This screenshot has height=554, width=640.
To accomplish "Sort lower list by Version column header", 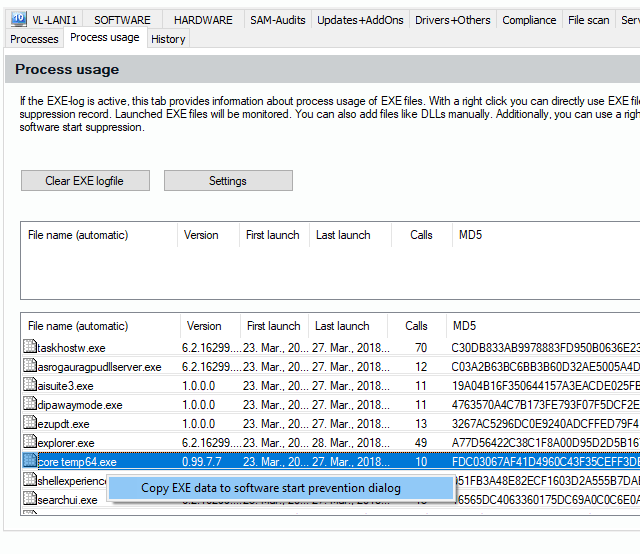I will tap(204, 326).
